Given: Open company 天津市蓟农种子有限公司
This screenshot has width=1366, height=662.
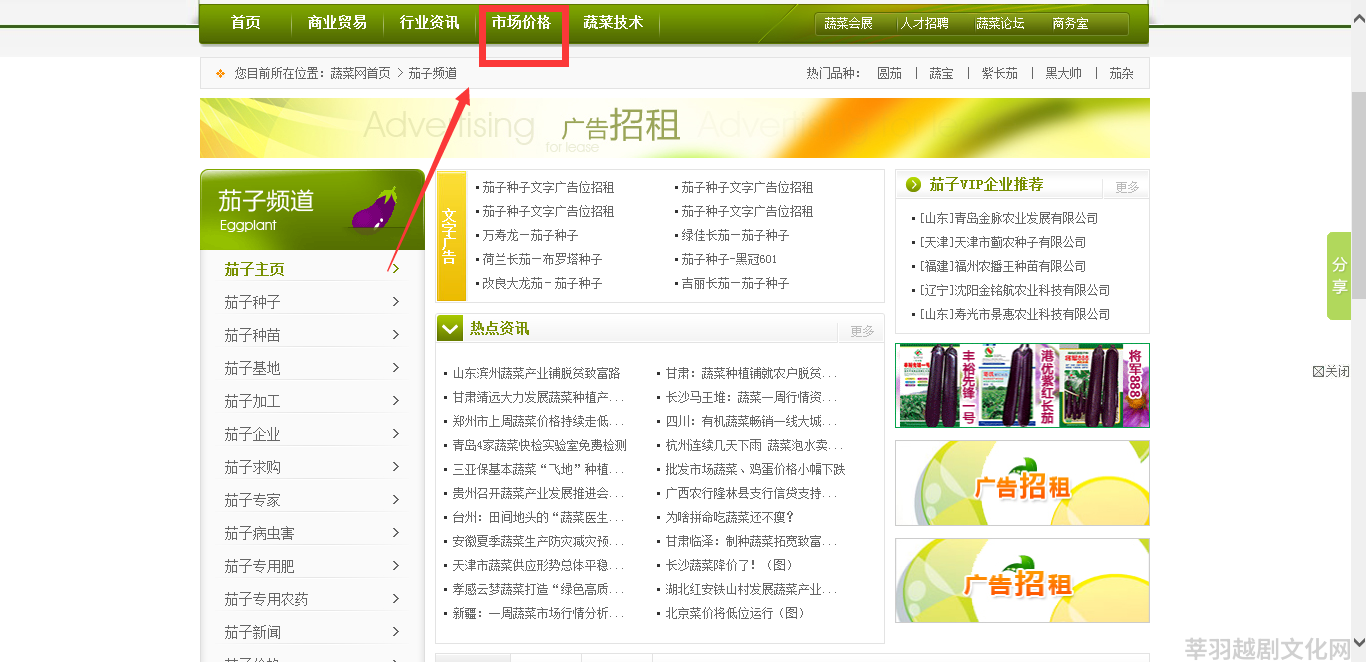Looking at the screenshot, I should (x=1002, y=242).
